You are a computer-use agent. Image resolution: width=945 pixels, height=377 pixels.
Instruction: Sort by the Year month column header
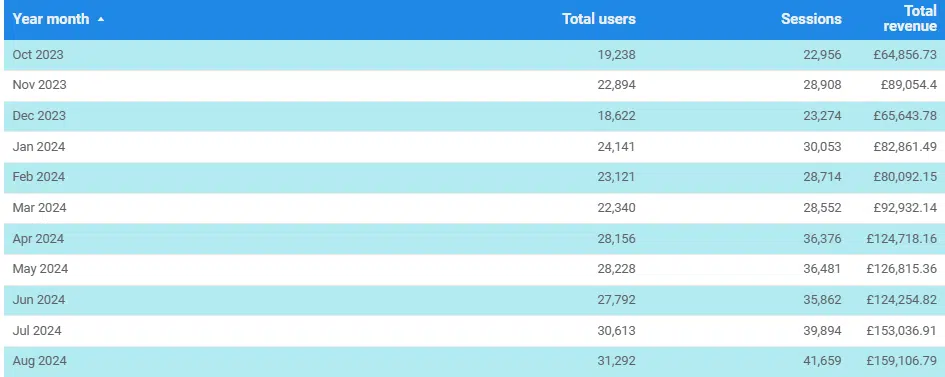click(x=51, y=19)
